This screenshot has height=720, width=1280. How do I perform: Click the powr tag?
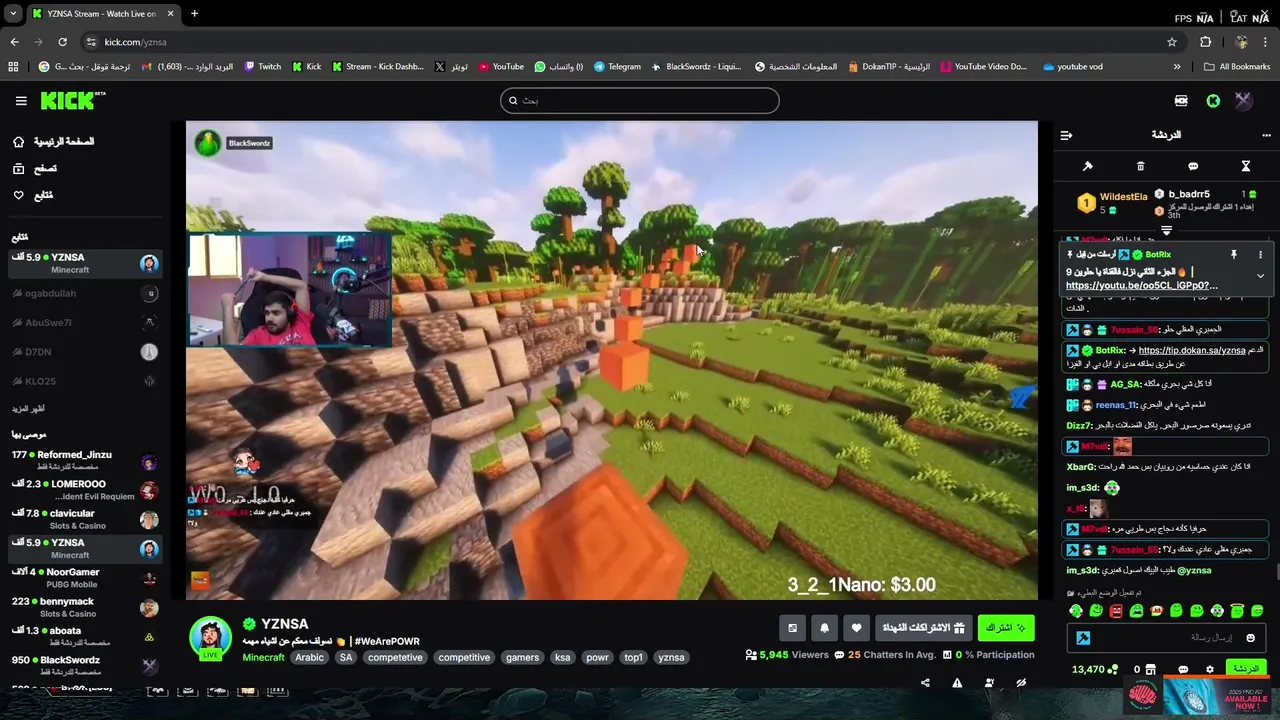pyautogui.click(x=597, y=657)
